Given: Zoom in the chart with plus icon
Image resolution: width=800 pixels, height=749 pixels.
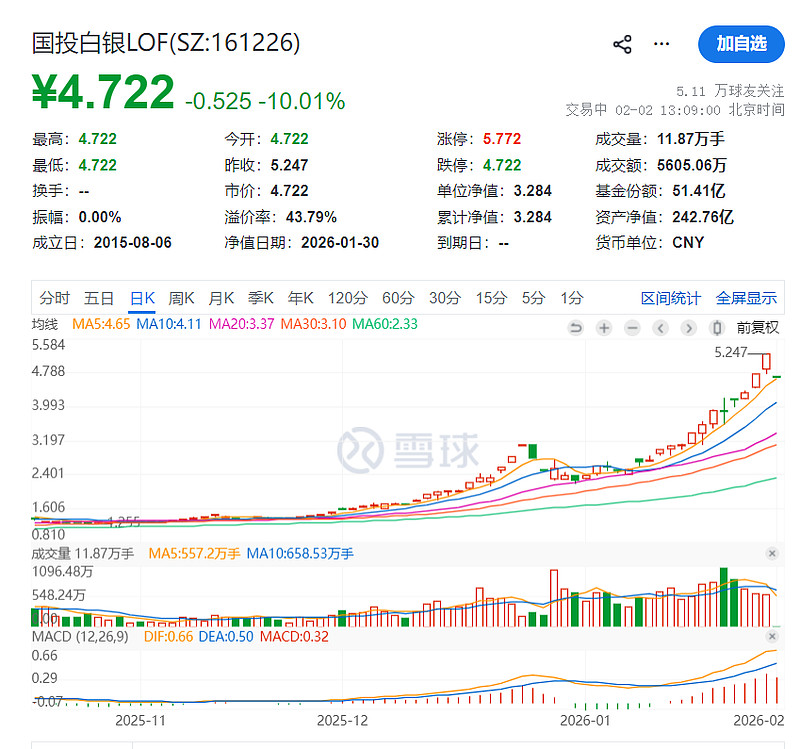Looking at the screenshot, I should pyautogui.click(x=604, y=328).
